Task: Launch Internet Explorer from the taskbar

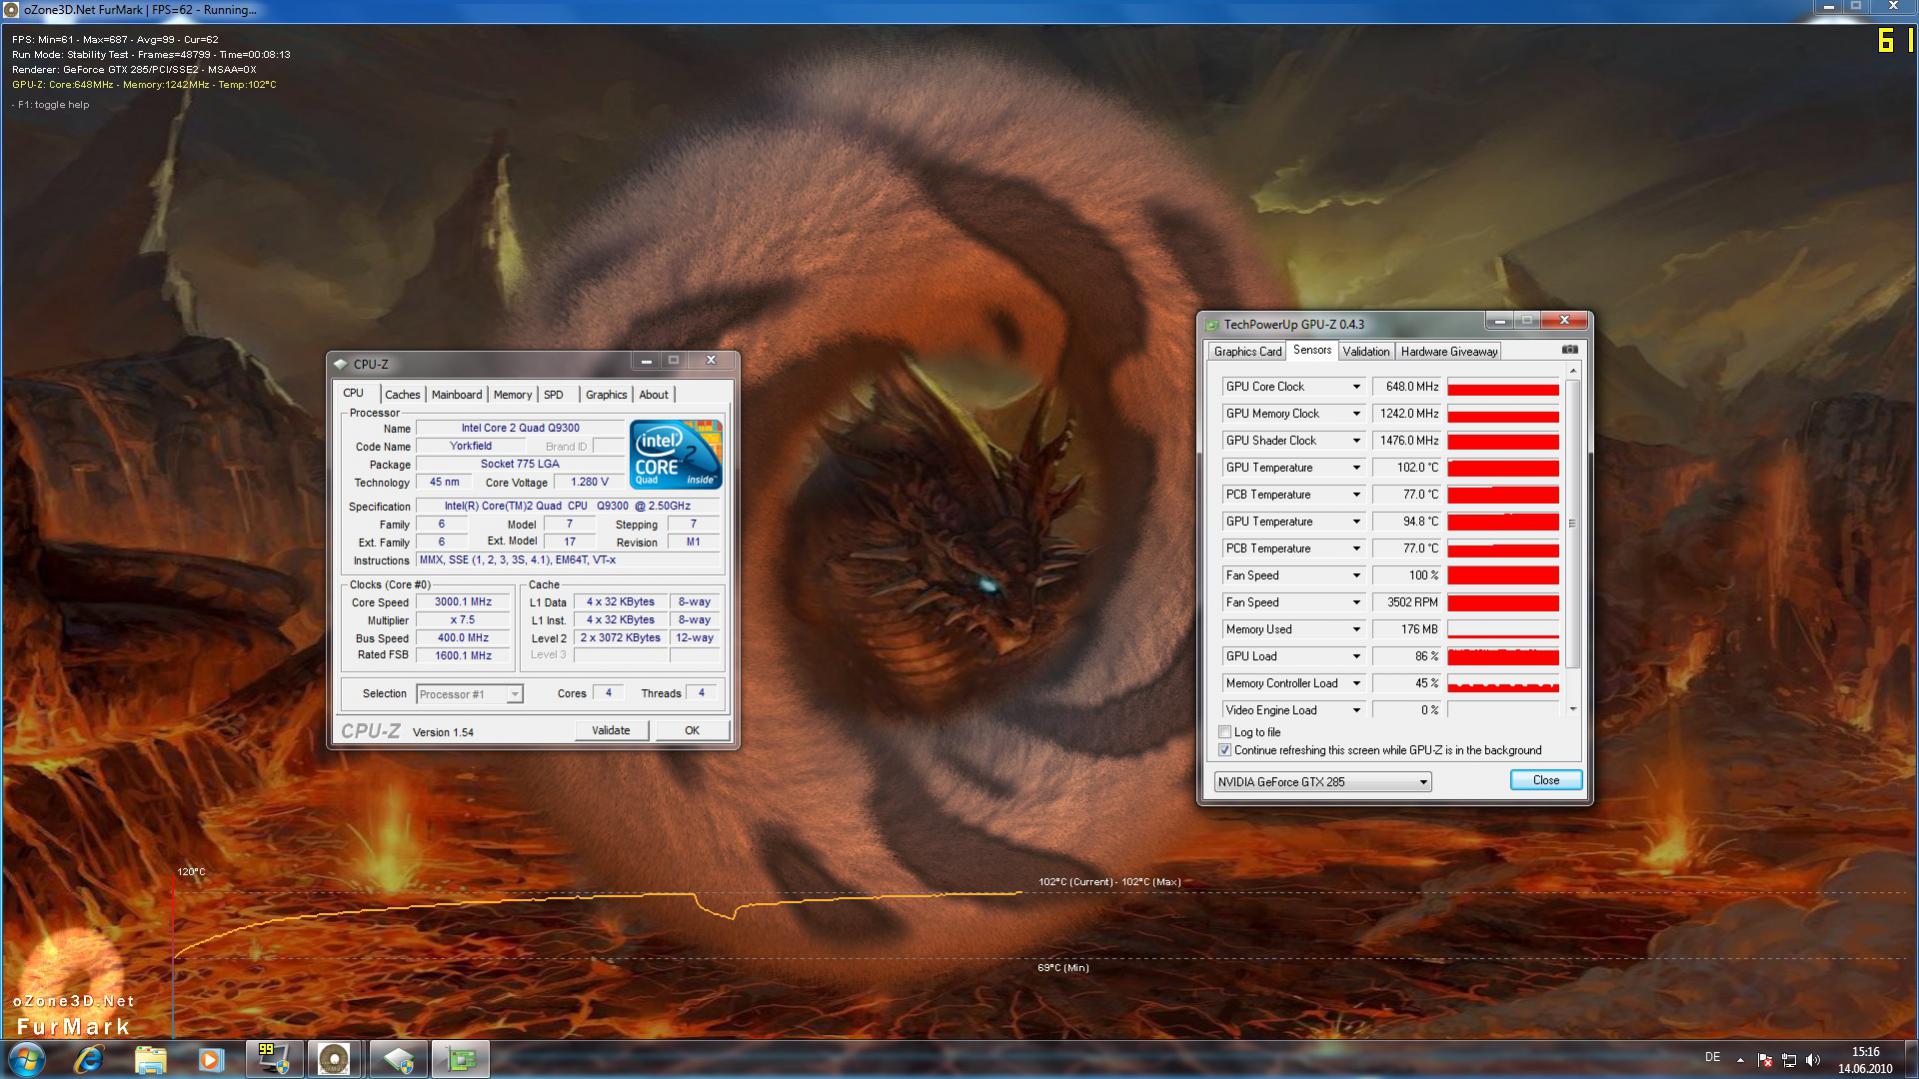Action: [89, 1059]
